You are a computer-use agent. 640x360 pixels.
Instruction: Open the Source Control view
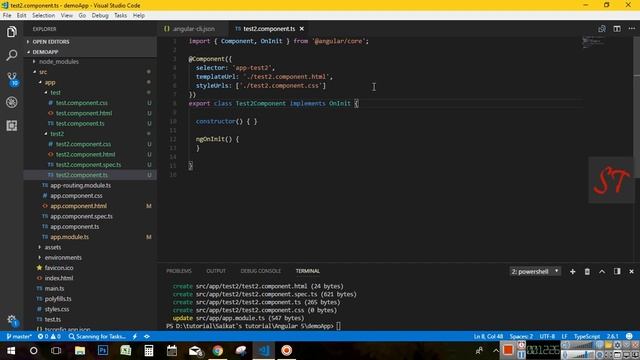pyautogui.click(x=12, y=78)
